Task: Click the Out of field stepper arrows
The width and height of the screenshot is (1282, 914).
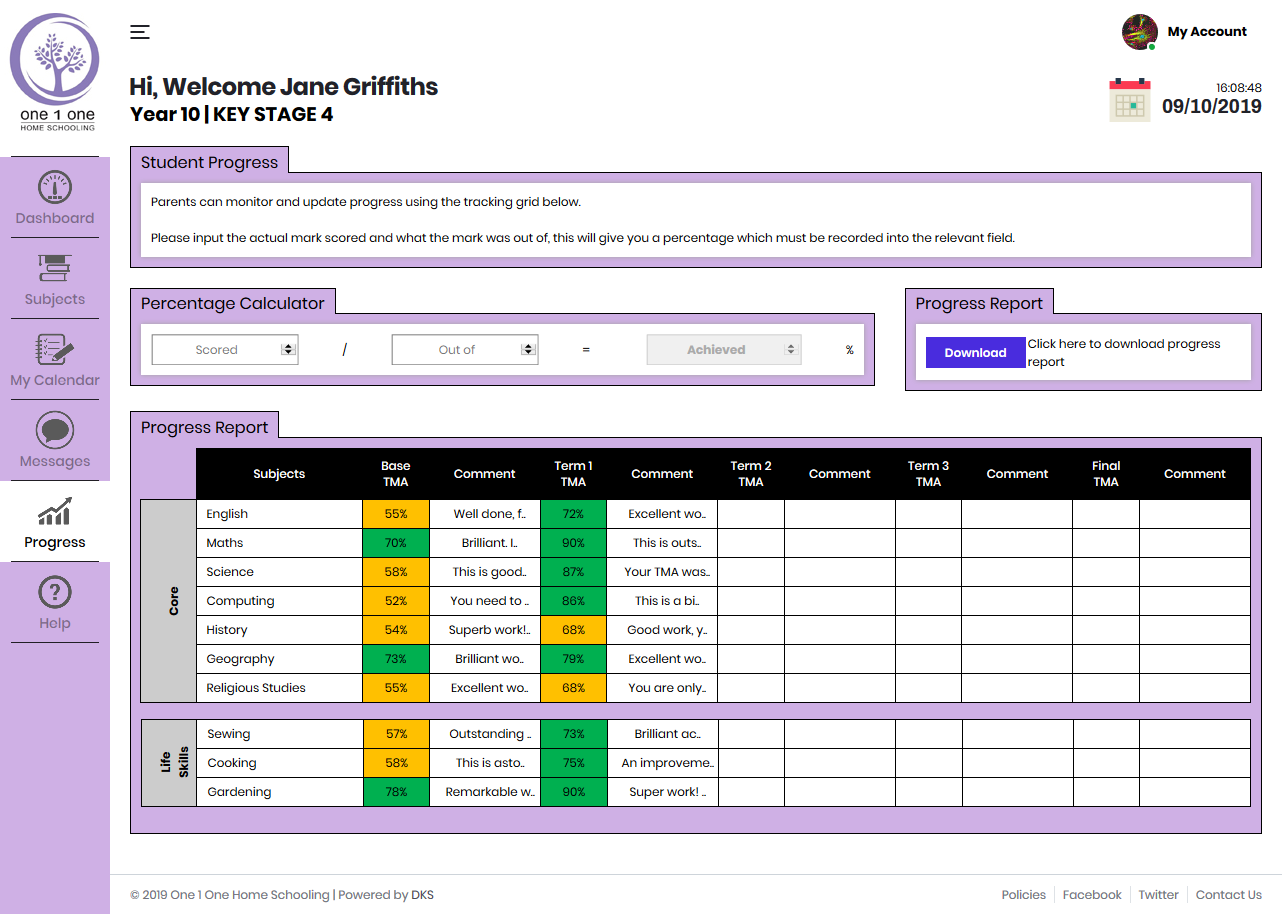Action: 528,350
